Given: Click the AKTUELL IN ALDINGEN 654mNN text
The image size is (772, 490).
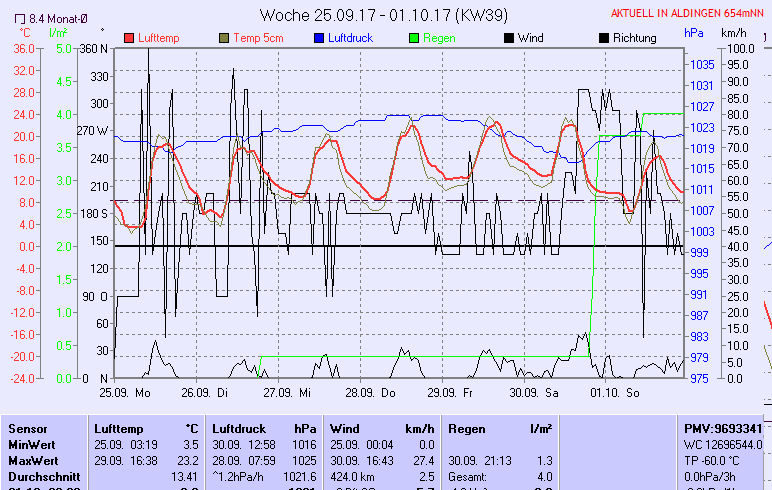Looking at the screenshot, I should 690,13.
